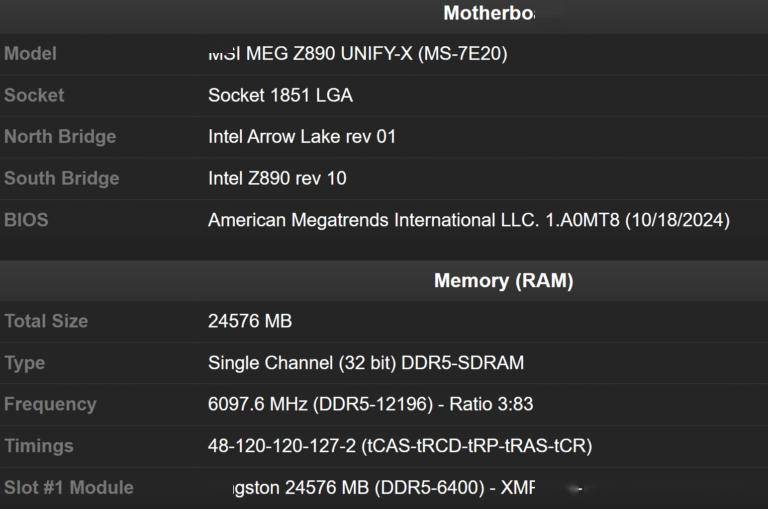Select the 24576 MB (DDR5-6400) module value
The height and width of the screenshot is (509, 768).
tap(384, 488)
